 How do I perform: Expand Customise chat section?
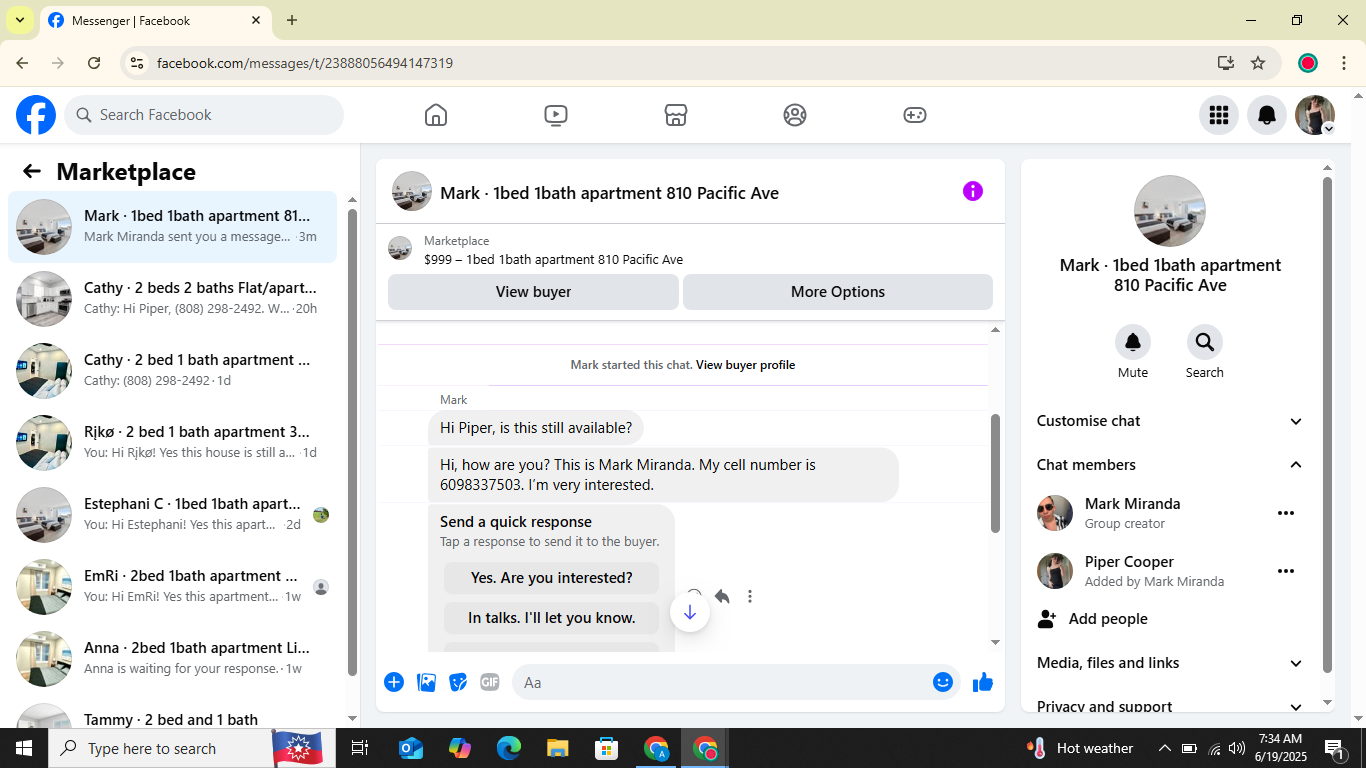click(1170, 421)
